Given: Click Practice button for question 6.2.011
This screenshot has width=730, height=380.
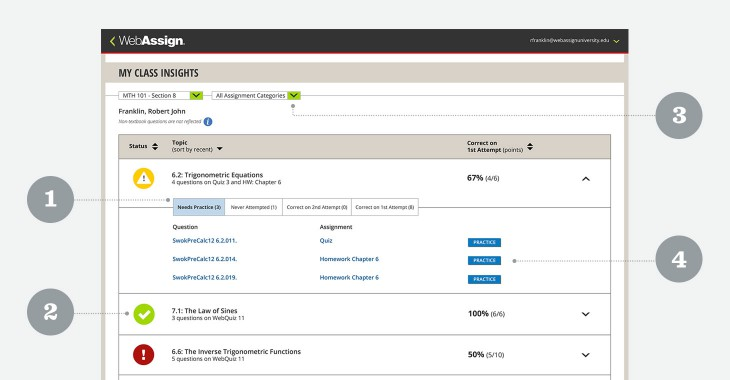Looking at the screenshot, I should (x=484, y=242).
